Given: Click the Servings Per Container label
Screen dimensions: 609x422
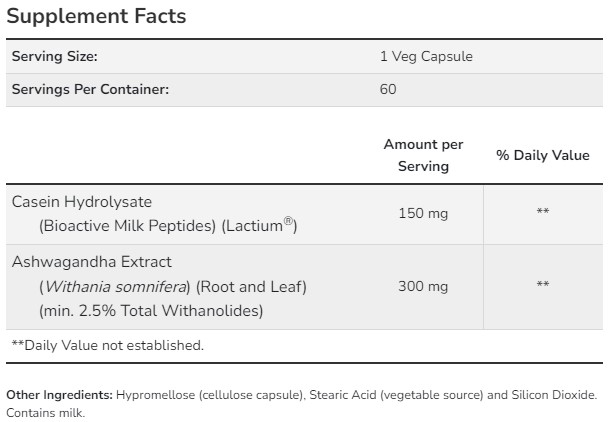Looking at the screenshot, I should [x=90, y=89].
